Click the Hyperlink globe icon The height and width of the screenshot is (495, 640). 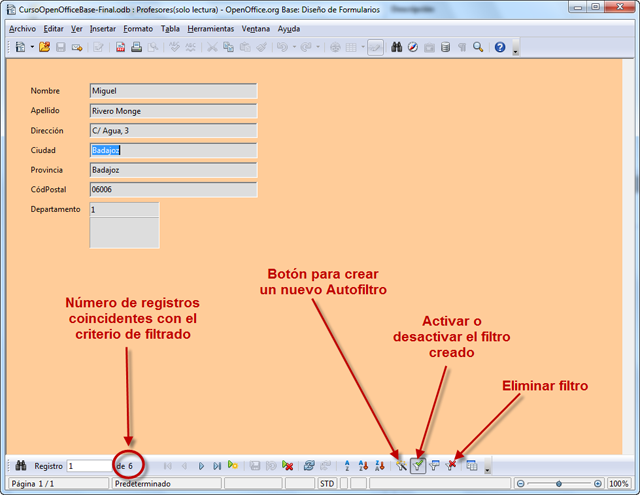click(335, 47)
